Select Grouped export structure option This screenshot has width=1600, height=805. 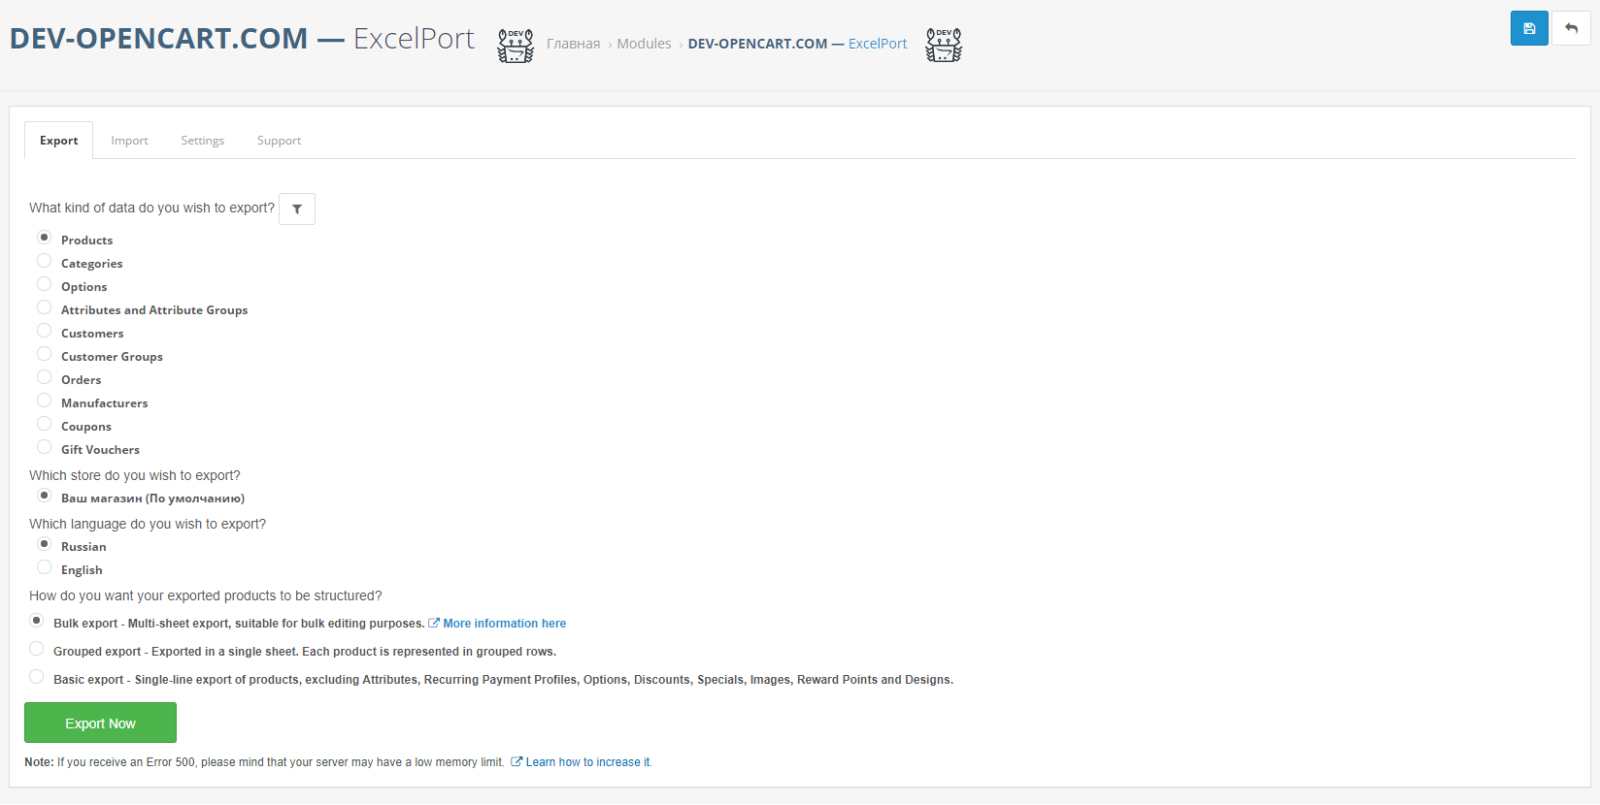pyautogui.click(x=36, y=649)
